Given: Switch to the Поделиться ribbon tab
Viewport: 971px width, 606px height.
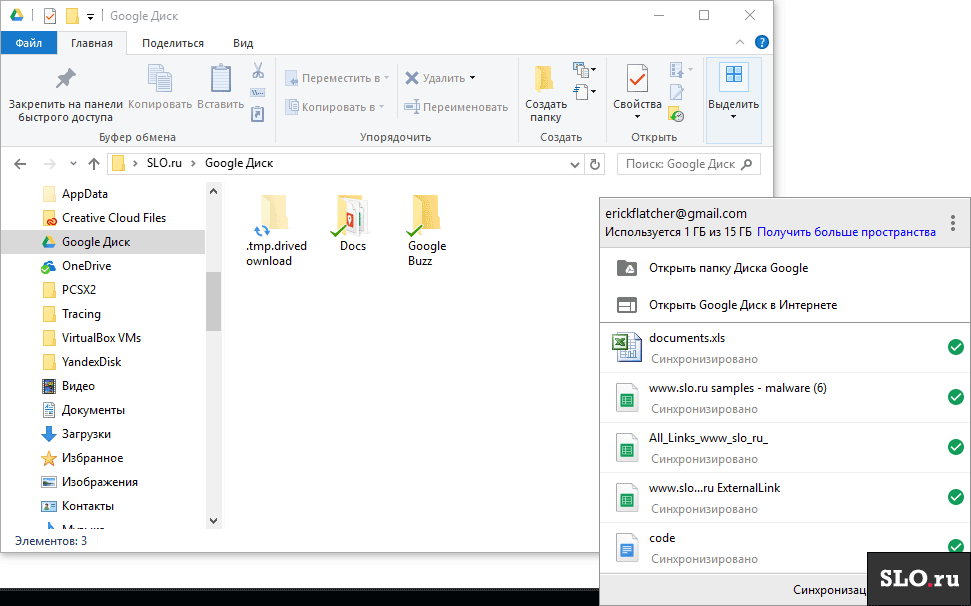Looking at the screenshot, I should (173, 43).
